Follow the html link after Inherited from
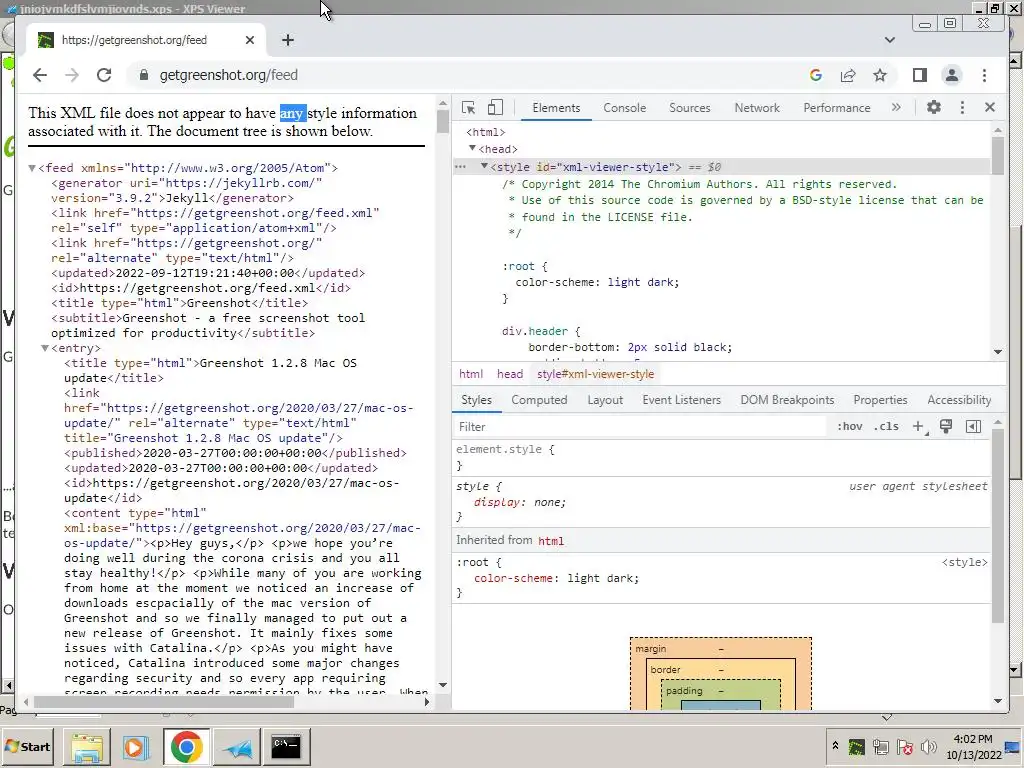Screen dimensions: 1024x768 [x=551, y=541]
